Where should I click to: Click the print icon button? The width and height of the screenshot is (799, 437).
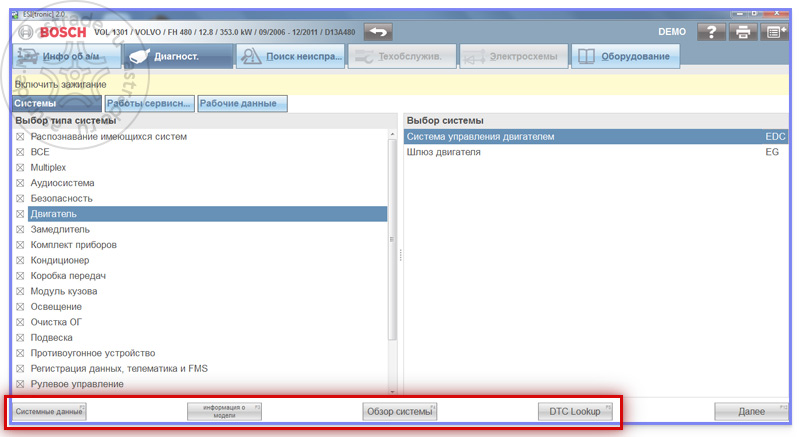tap(743, 32)
